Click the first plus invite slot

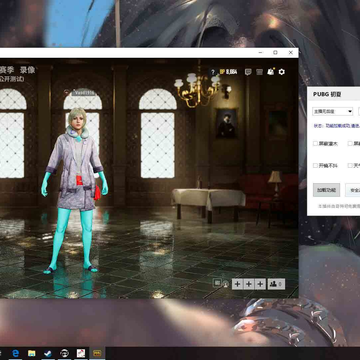pos(237,284)
